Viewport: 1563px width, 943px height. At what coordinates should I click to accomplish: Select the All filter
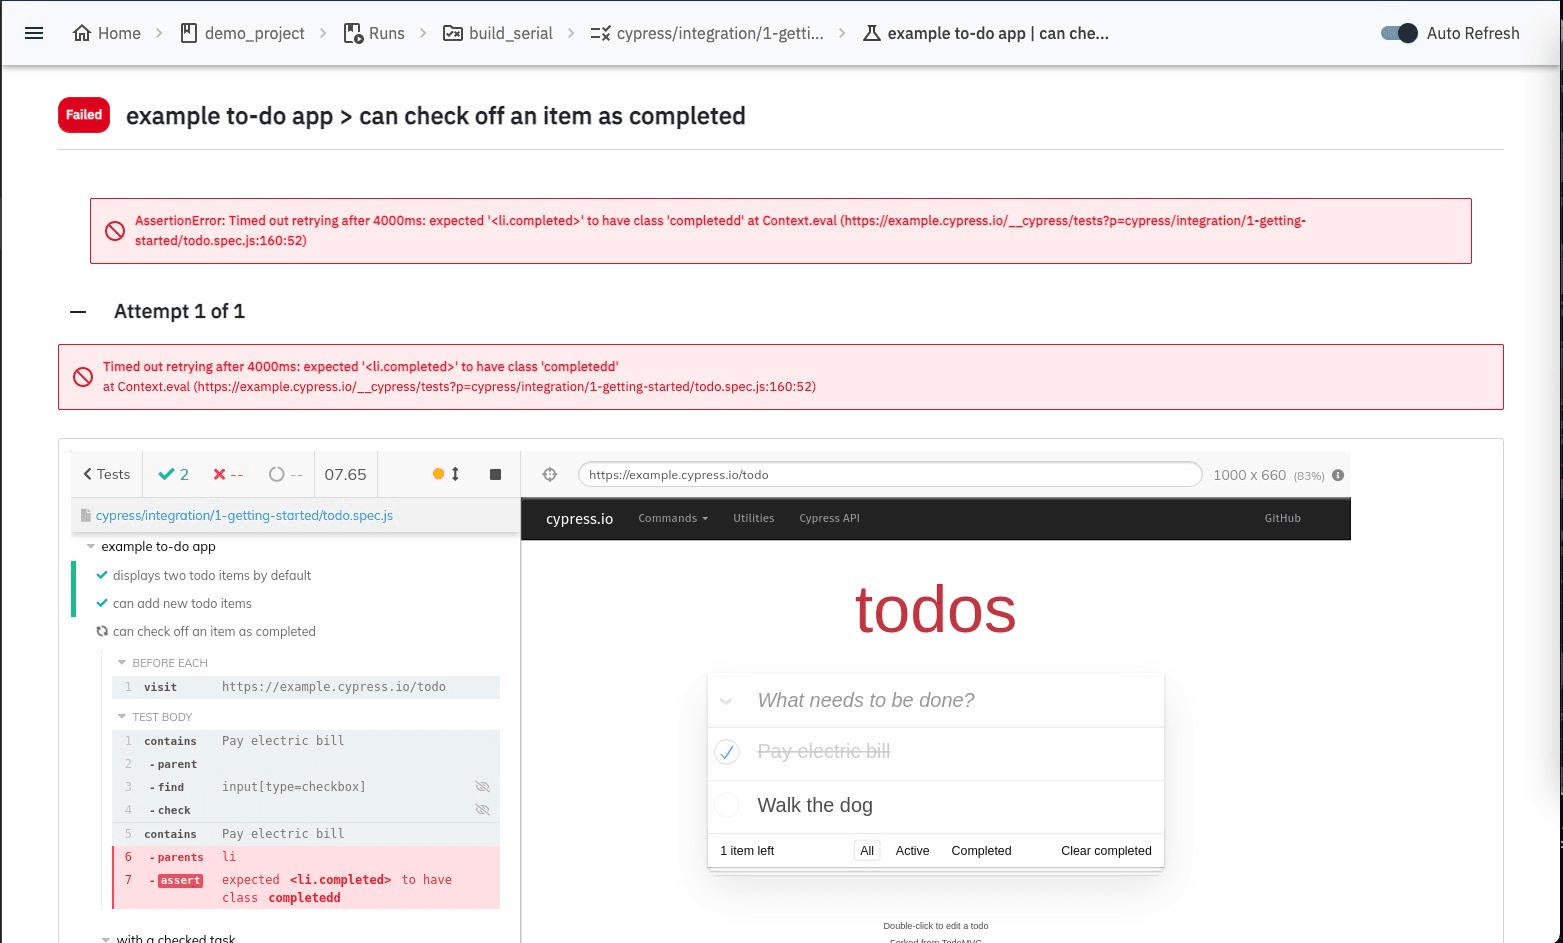click(867, 851)
